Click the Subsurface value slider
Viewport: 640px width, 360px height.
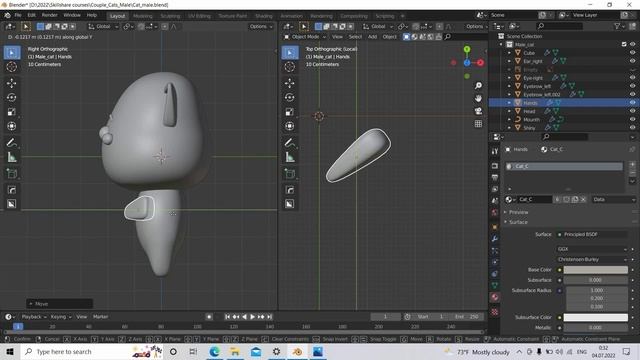click(x=596, y=280)
